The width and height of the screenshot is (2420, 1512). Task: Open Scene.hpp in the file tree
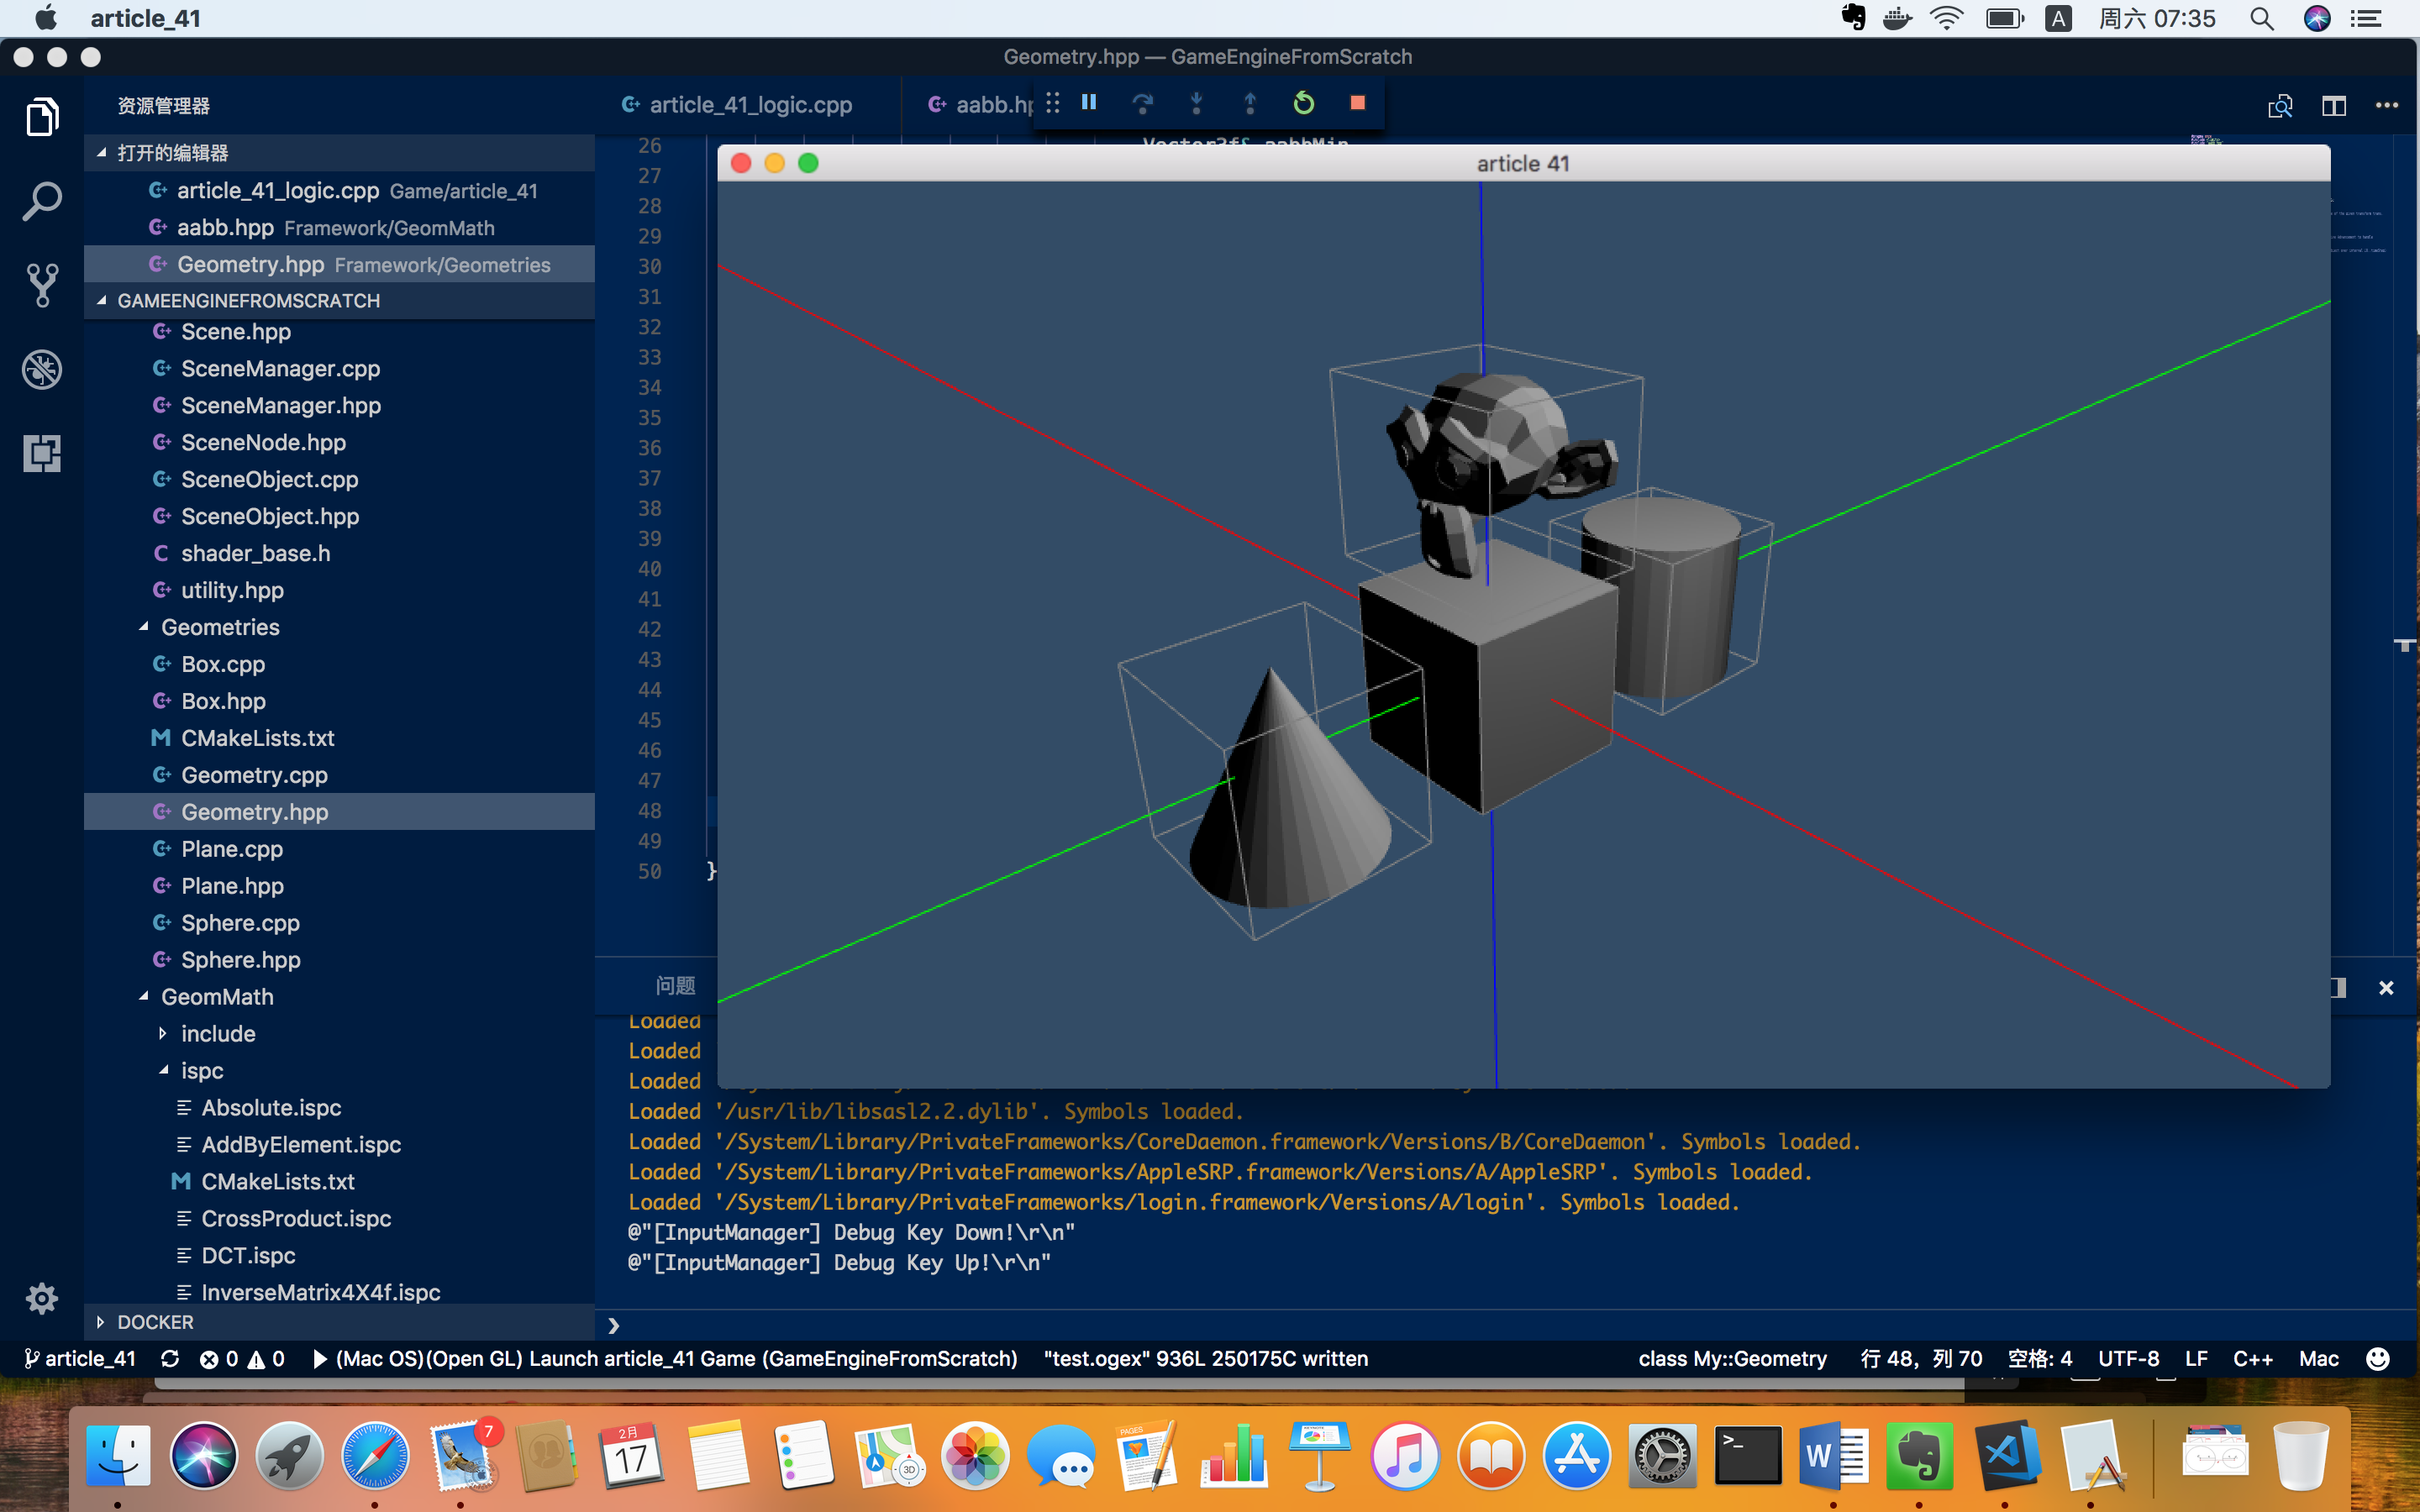(x=340, y=331)
